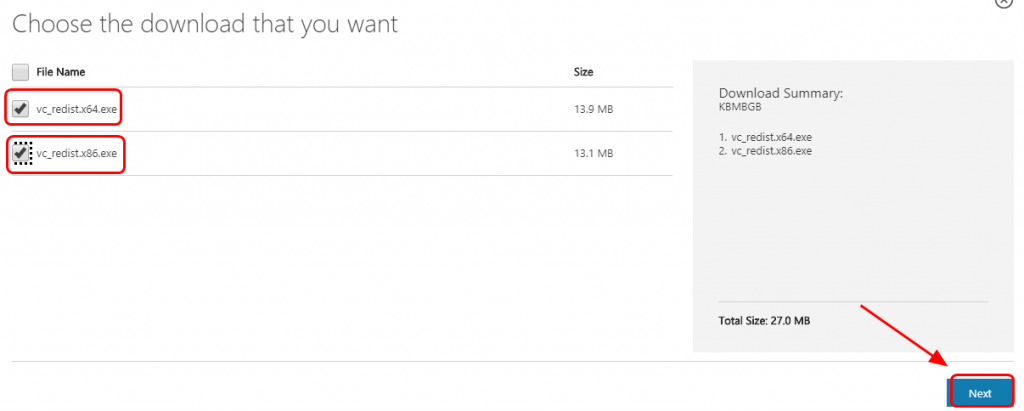
Task: Click summary entry 1. vc_redist.x64.exe
Action: pos(765,137)
